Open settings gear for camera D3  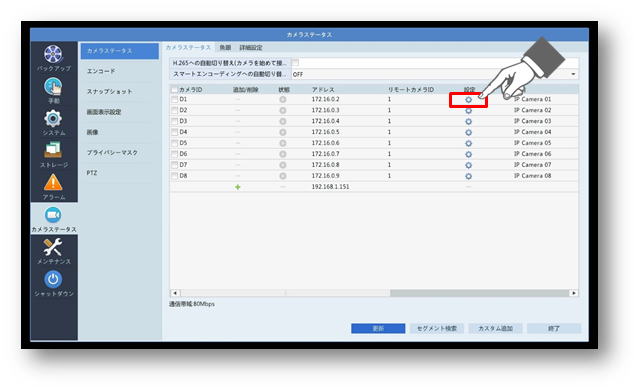(x=469, y=122)
